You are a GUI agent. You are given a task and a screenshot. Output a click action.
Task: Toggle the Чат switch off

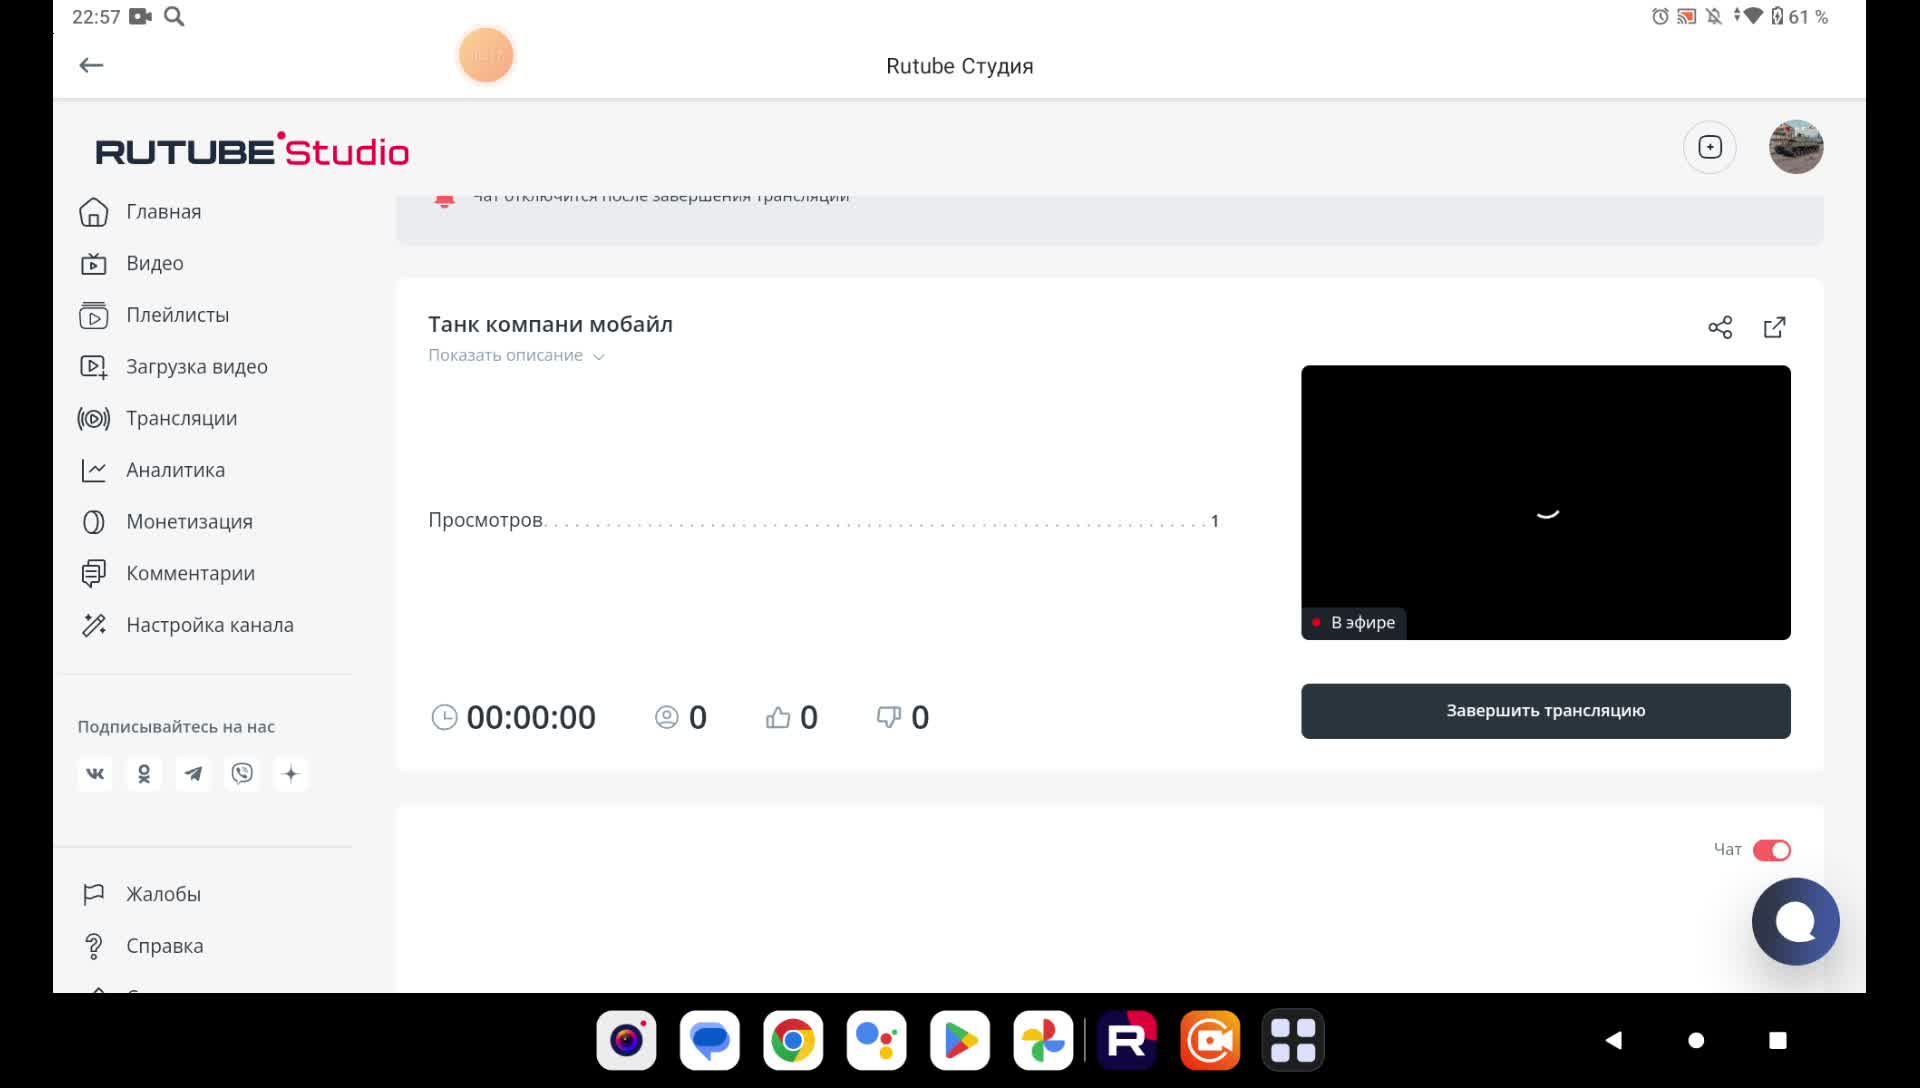pyautogui.click(x=1771, y=850)
